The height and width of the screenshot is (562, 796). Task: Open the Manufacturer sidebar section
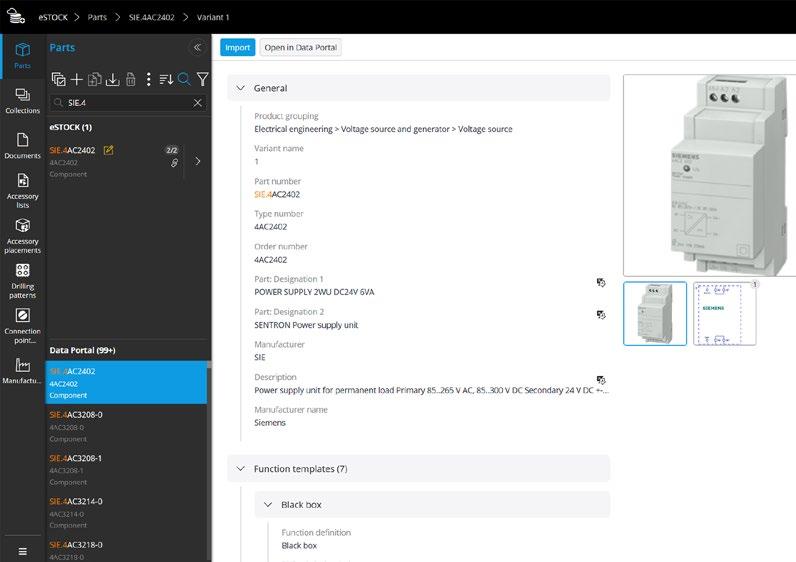(22, 371)
